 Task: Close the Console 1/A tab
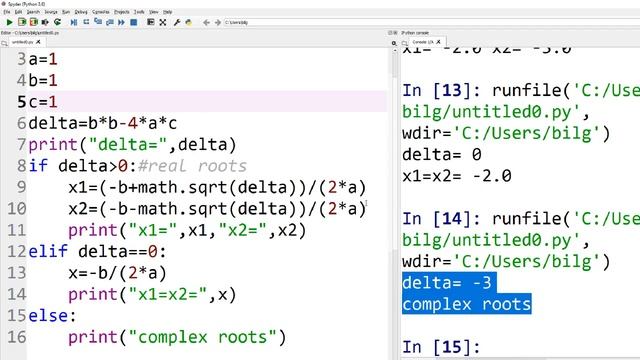pyautogui.click(x=438, y=42)
